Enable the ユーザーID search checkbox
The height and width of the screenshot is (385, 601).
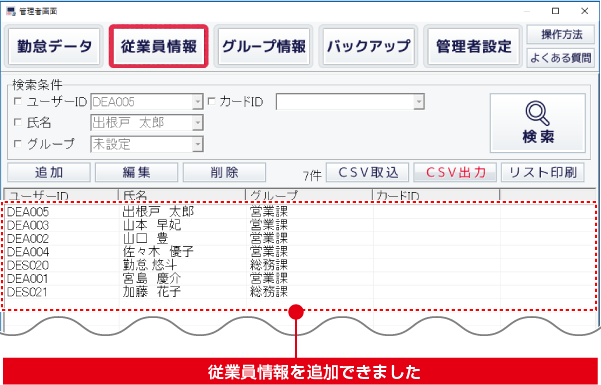pyautogui.click(x=18, y=102)
